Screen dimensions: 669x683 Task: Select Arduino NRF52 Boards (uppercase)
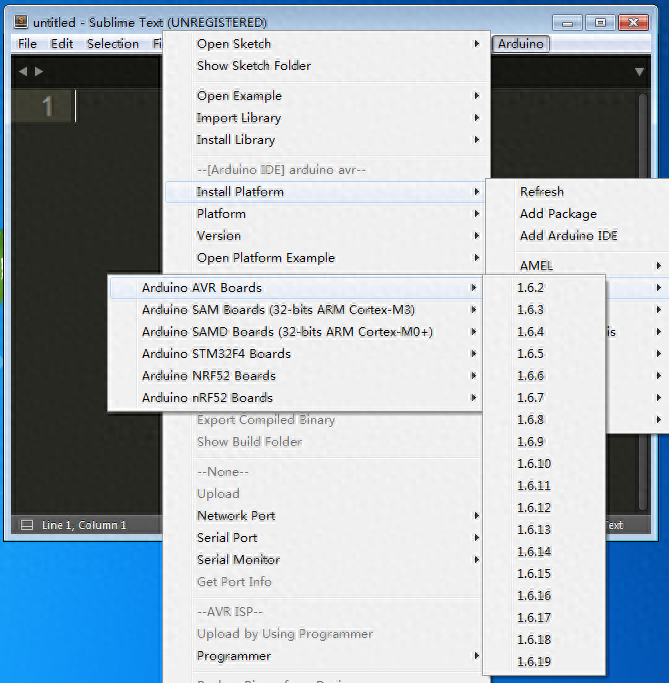click(295, 375)
